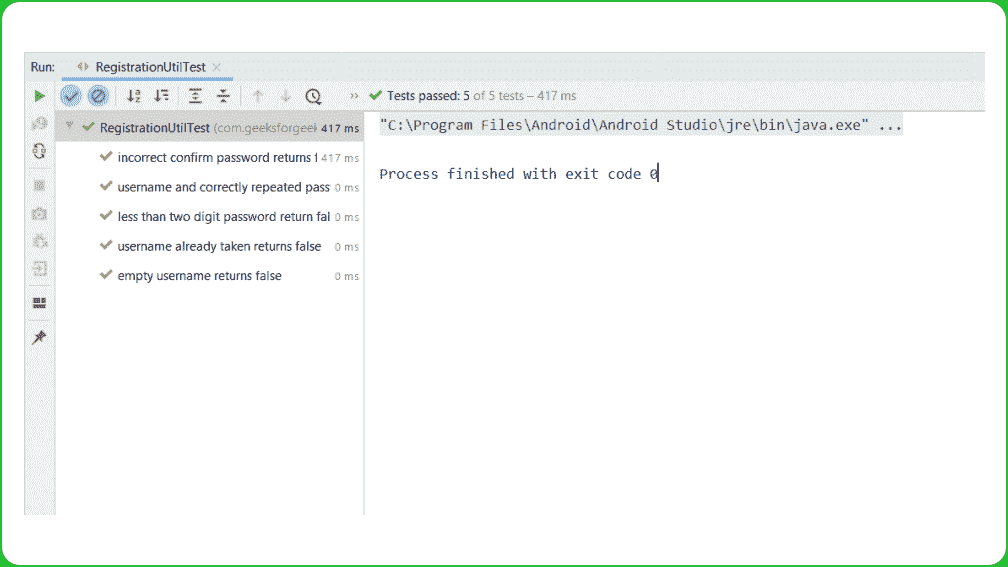Open the test history clock icon

point(313,96)
